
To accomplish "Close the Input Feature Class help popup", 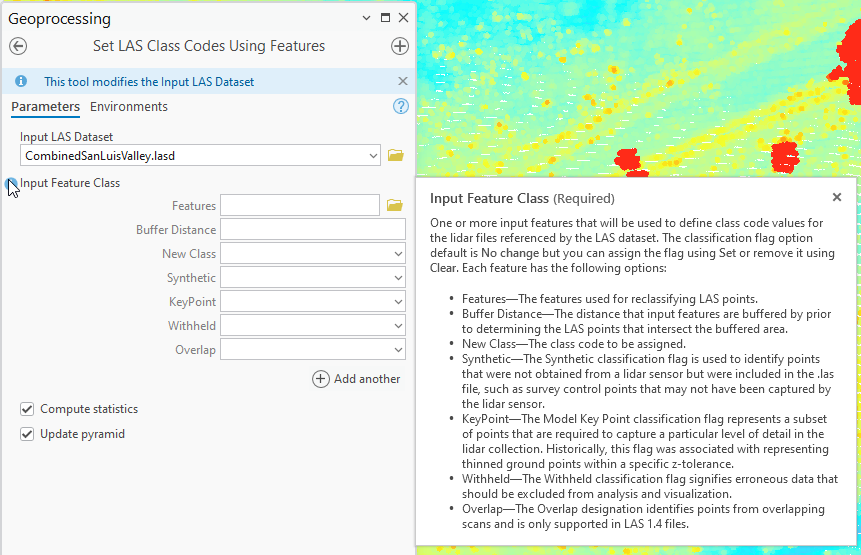I will (836, 197).
